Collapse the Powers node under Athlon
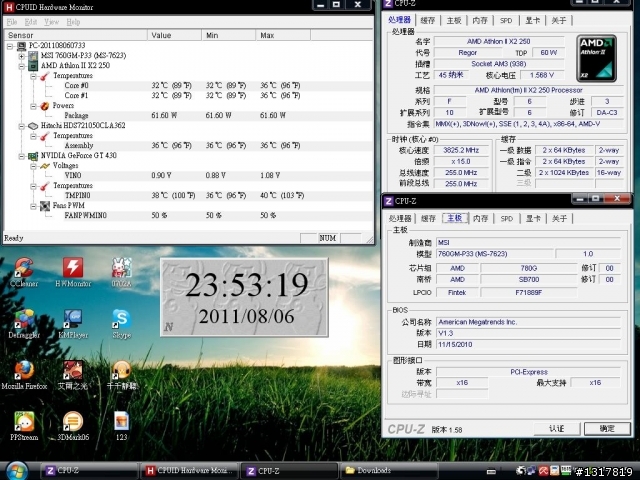This screenshot has width=640, height=480. coord(33,106)
